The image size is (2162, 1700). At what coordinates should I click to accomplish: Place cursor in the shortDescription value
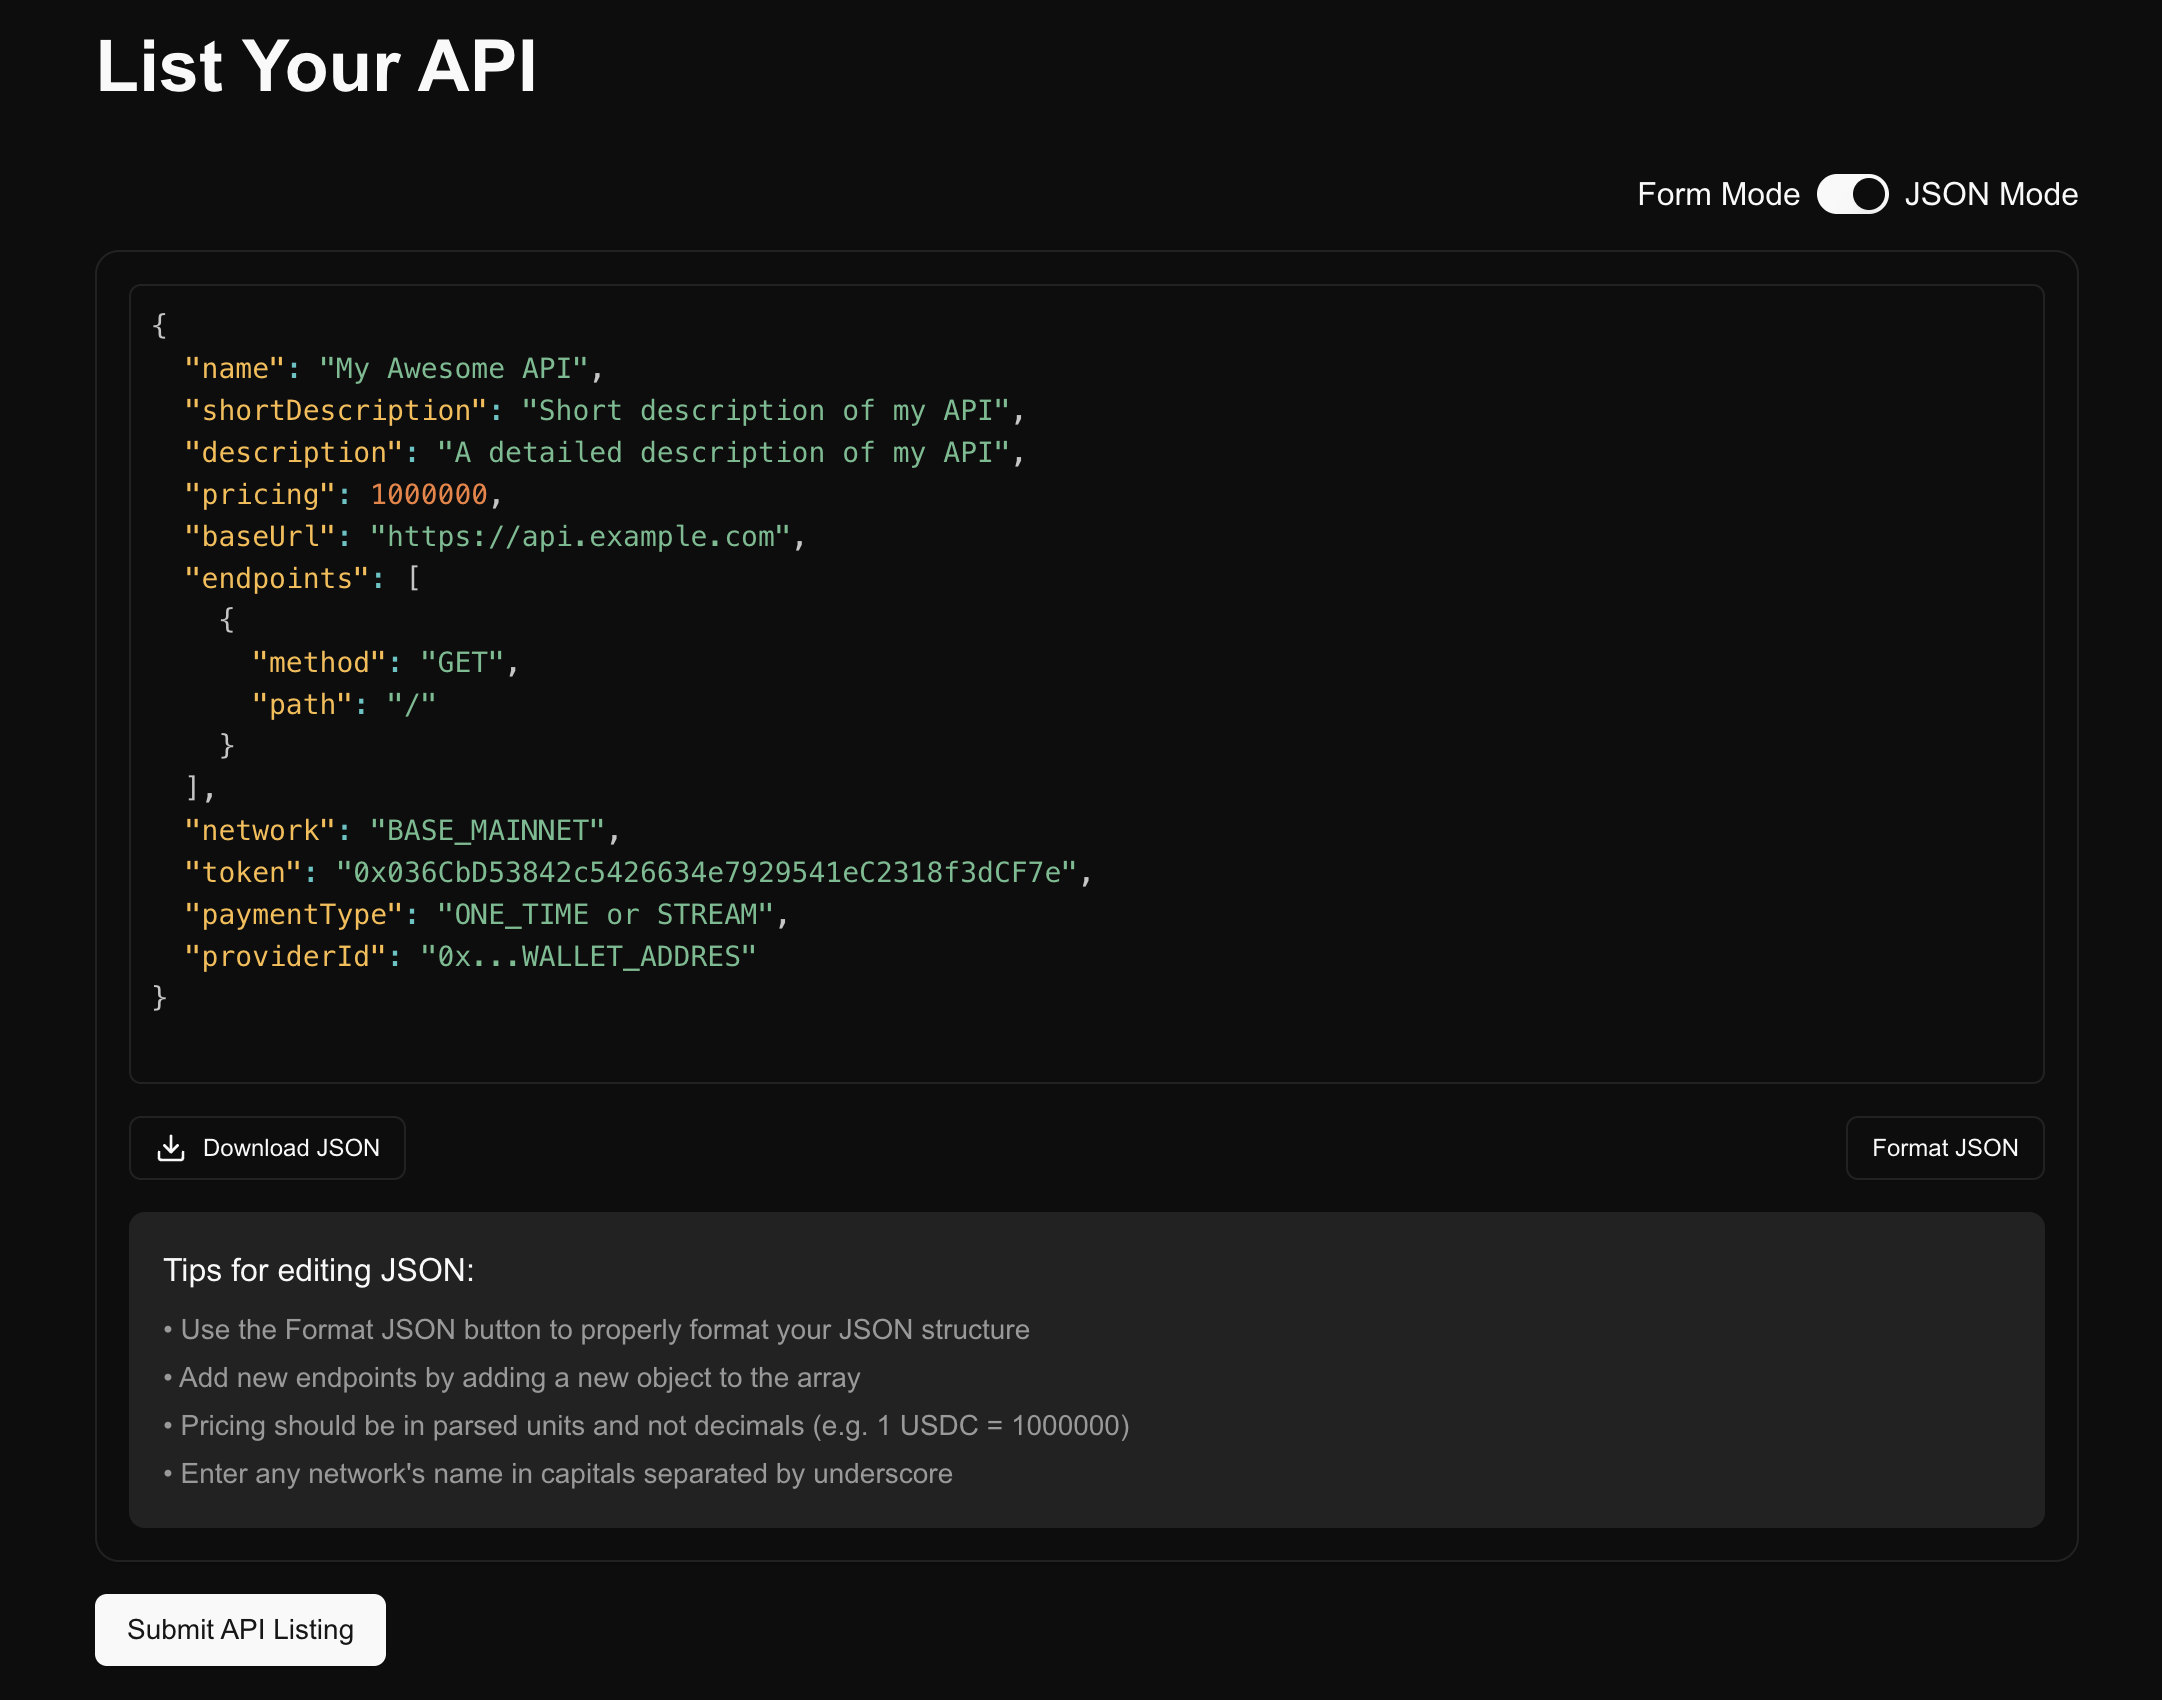click(x=765, y=411)
